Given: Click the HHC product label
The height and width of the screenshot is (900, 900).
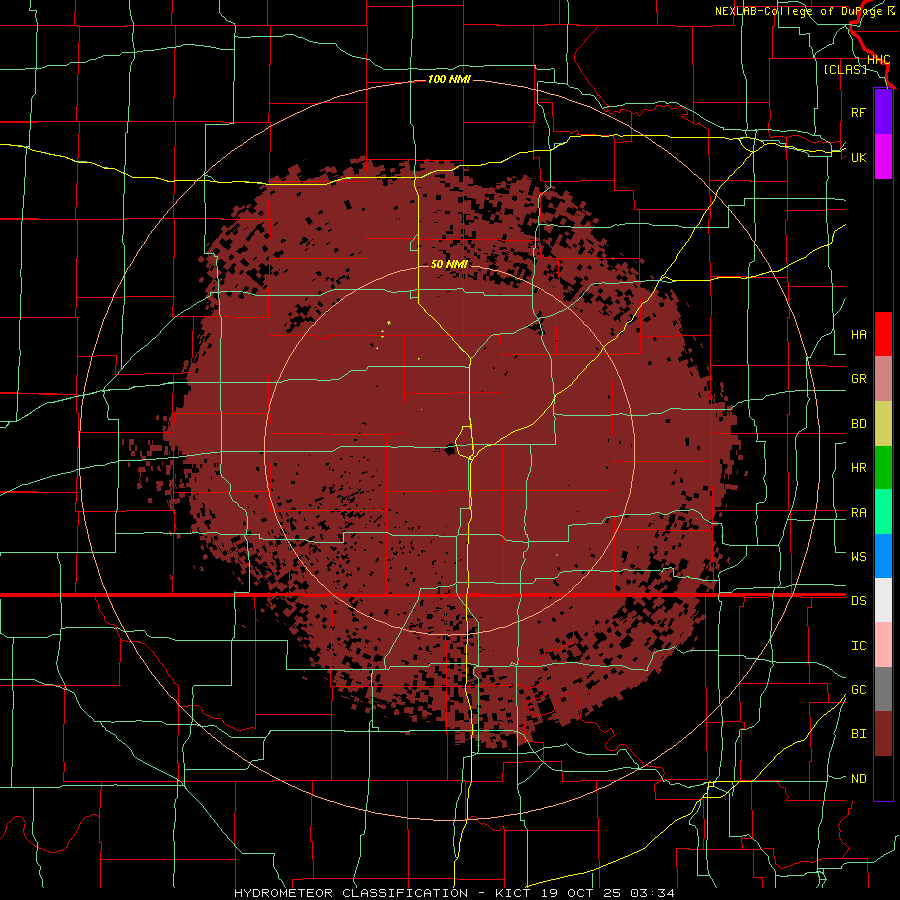Looking at the screenshot, I should pos(878,60).
